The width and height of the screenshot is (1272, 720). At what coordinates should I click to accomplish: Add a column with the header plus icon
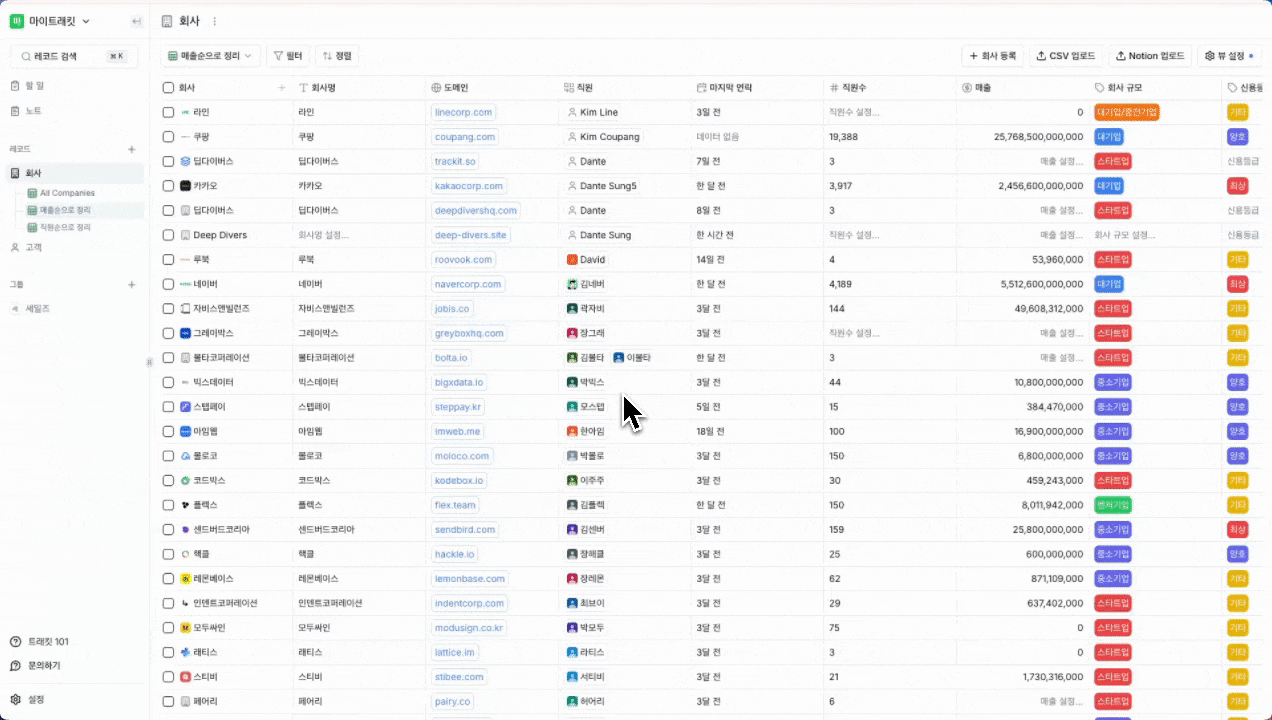point(281,88)
